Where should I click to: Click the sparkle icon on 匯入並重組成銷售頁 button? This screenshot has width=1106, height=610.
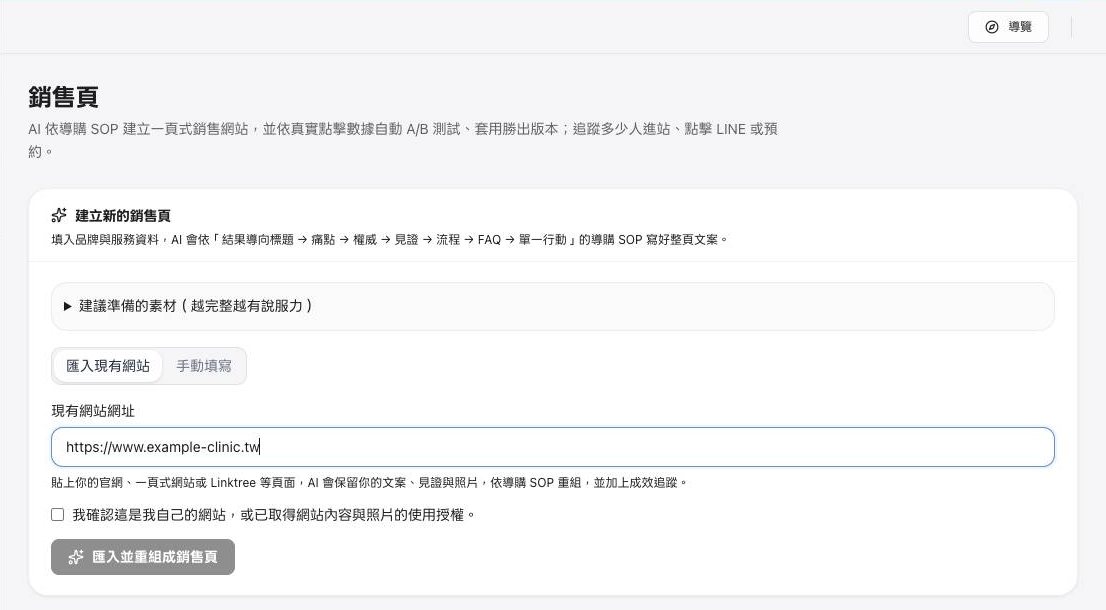coord(75,557)
